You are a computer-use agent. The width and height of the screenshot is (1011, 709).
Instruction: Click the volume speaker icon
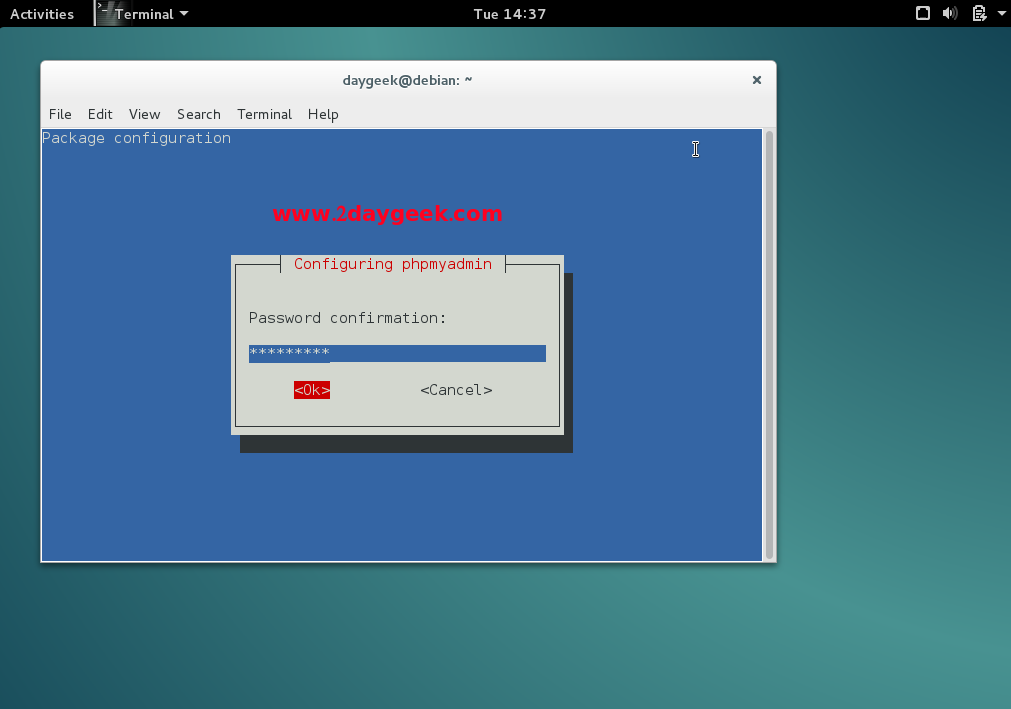click(950, 13)
